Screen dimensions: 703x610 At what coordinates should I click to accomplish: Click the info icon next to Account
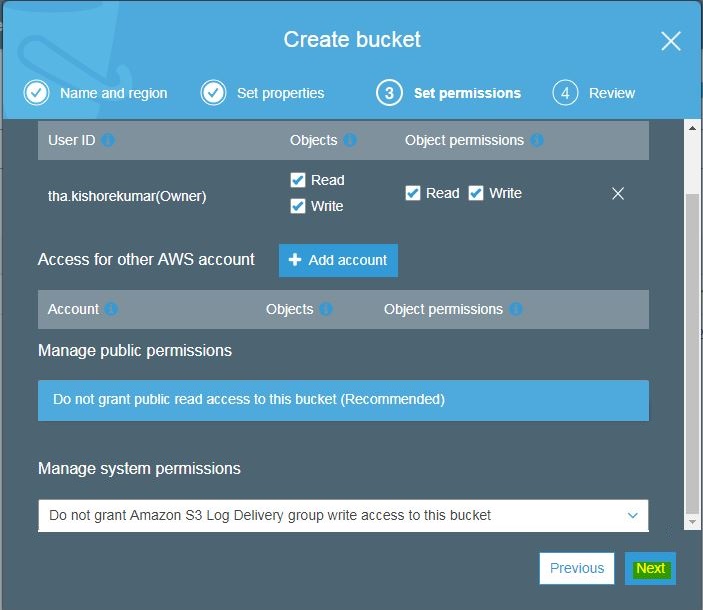click(111, 309)
